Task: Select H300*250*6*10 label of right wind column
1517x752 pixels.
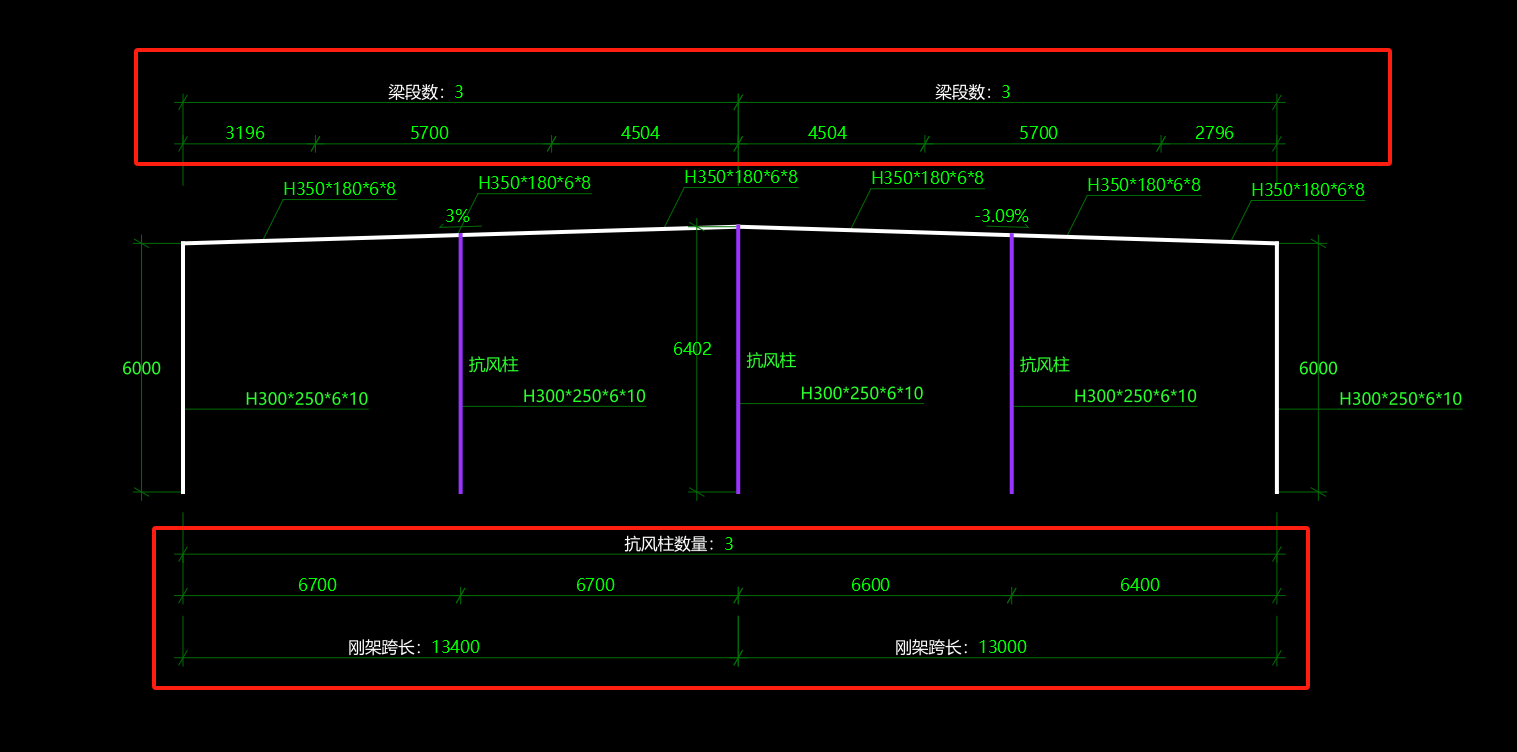Action: point(1135,396)
